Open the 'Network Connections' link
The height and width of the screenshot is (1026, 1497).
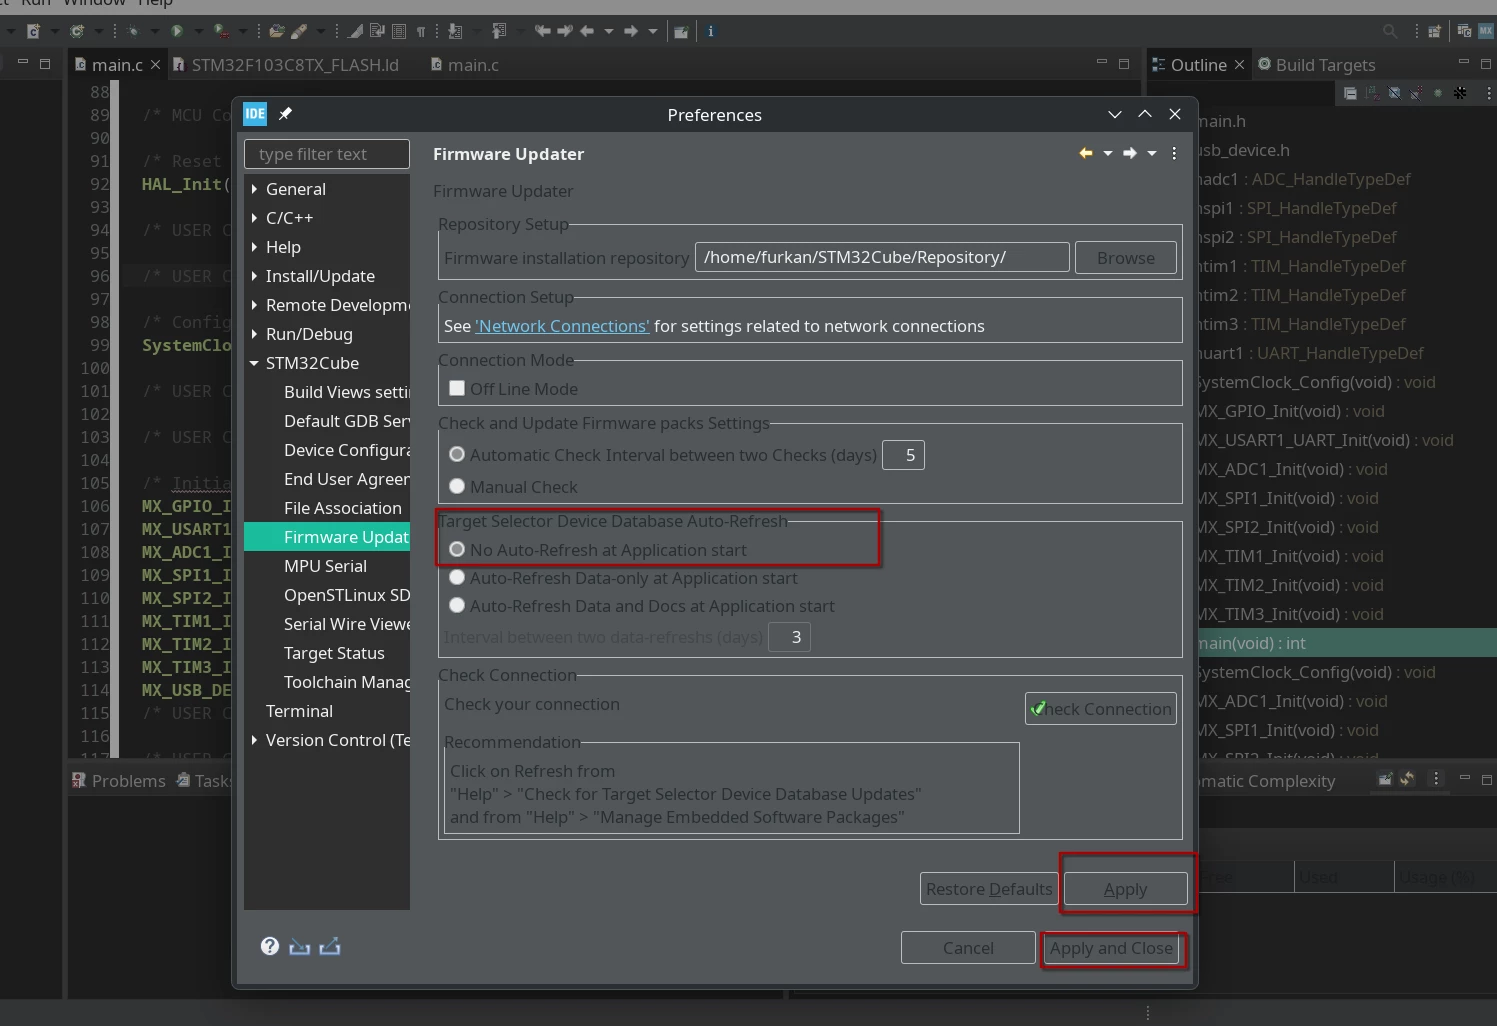562,326
